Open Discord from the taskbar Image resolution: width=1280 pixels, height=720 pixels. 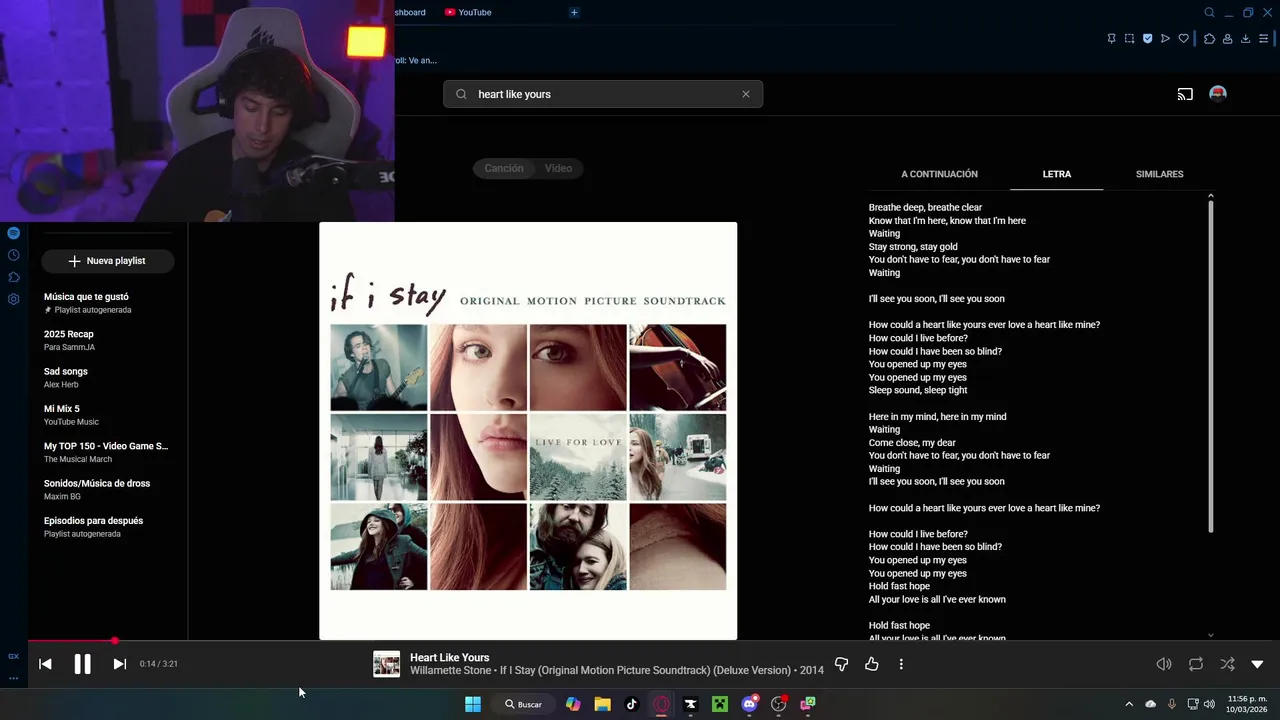click(x=749, y=704)
